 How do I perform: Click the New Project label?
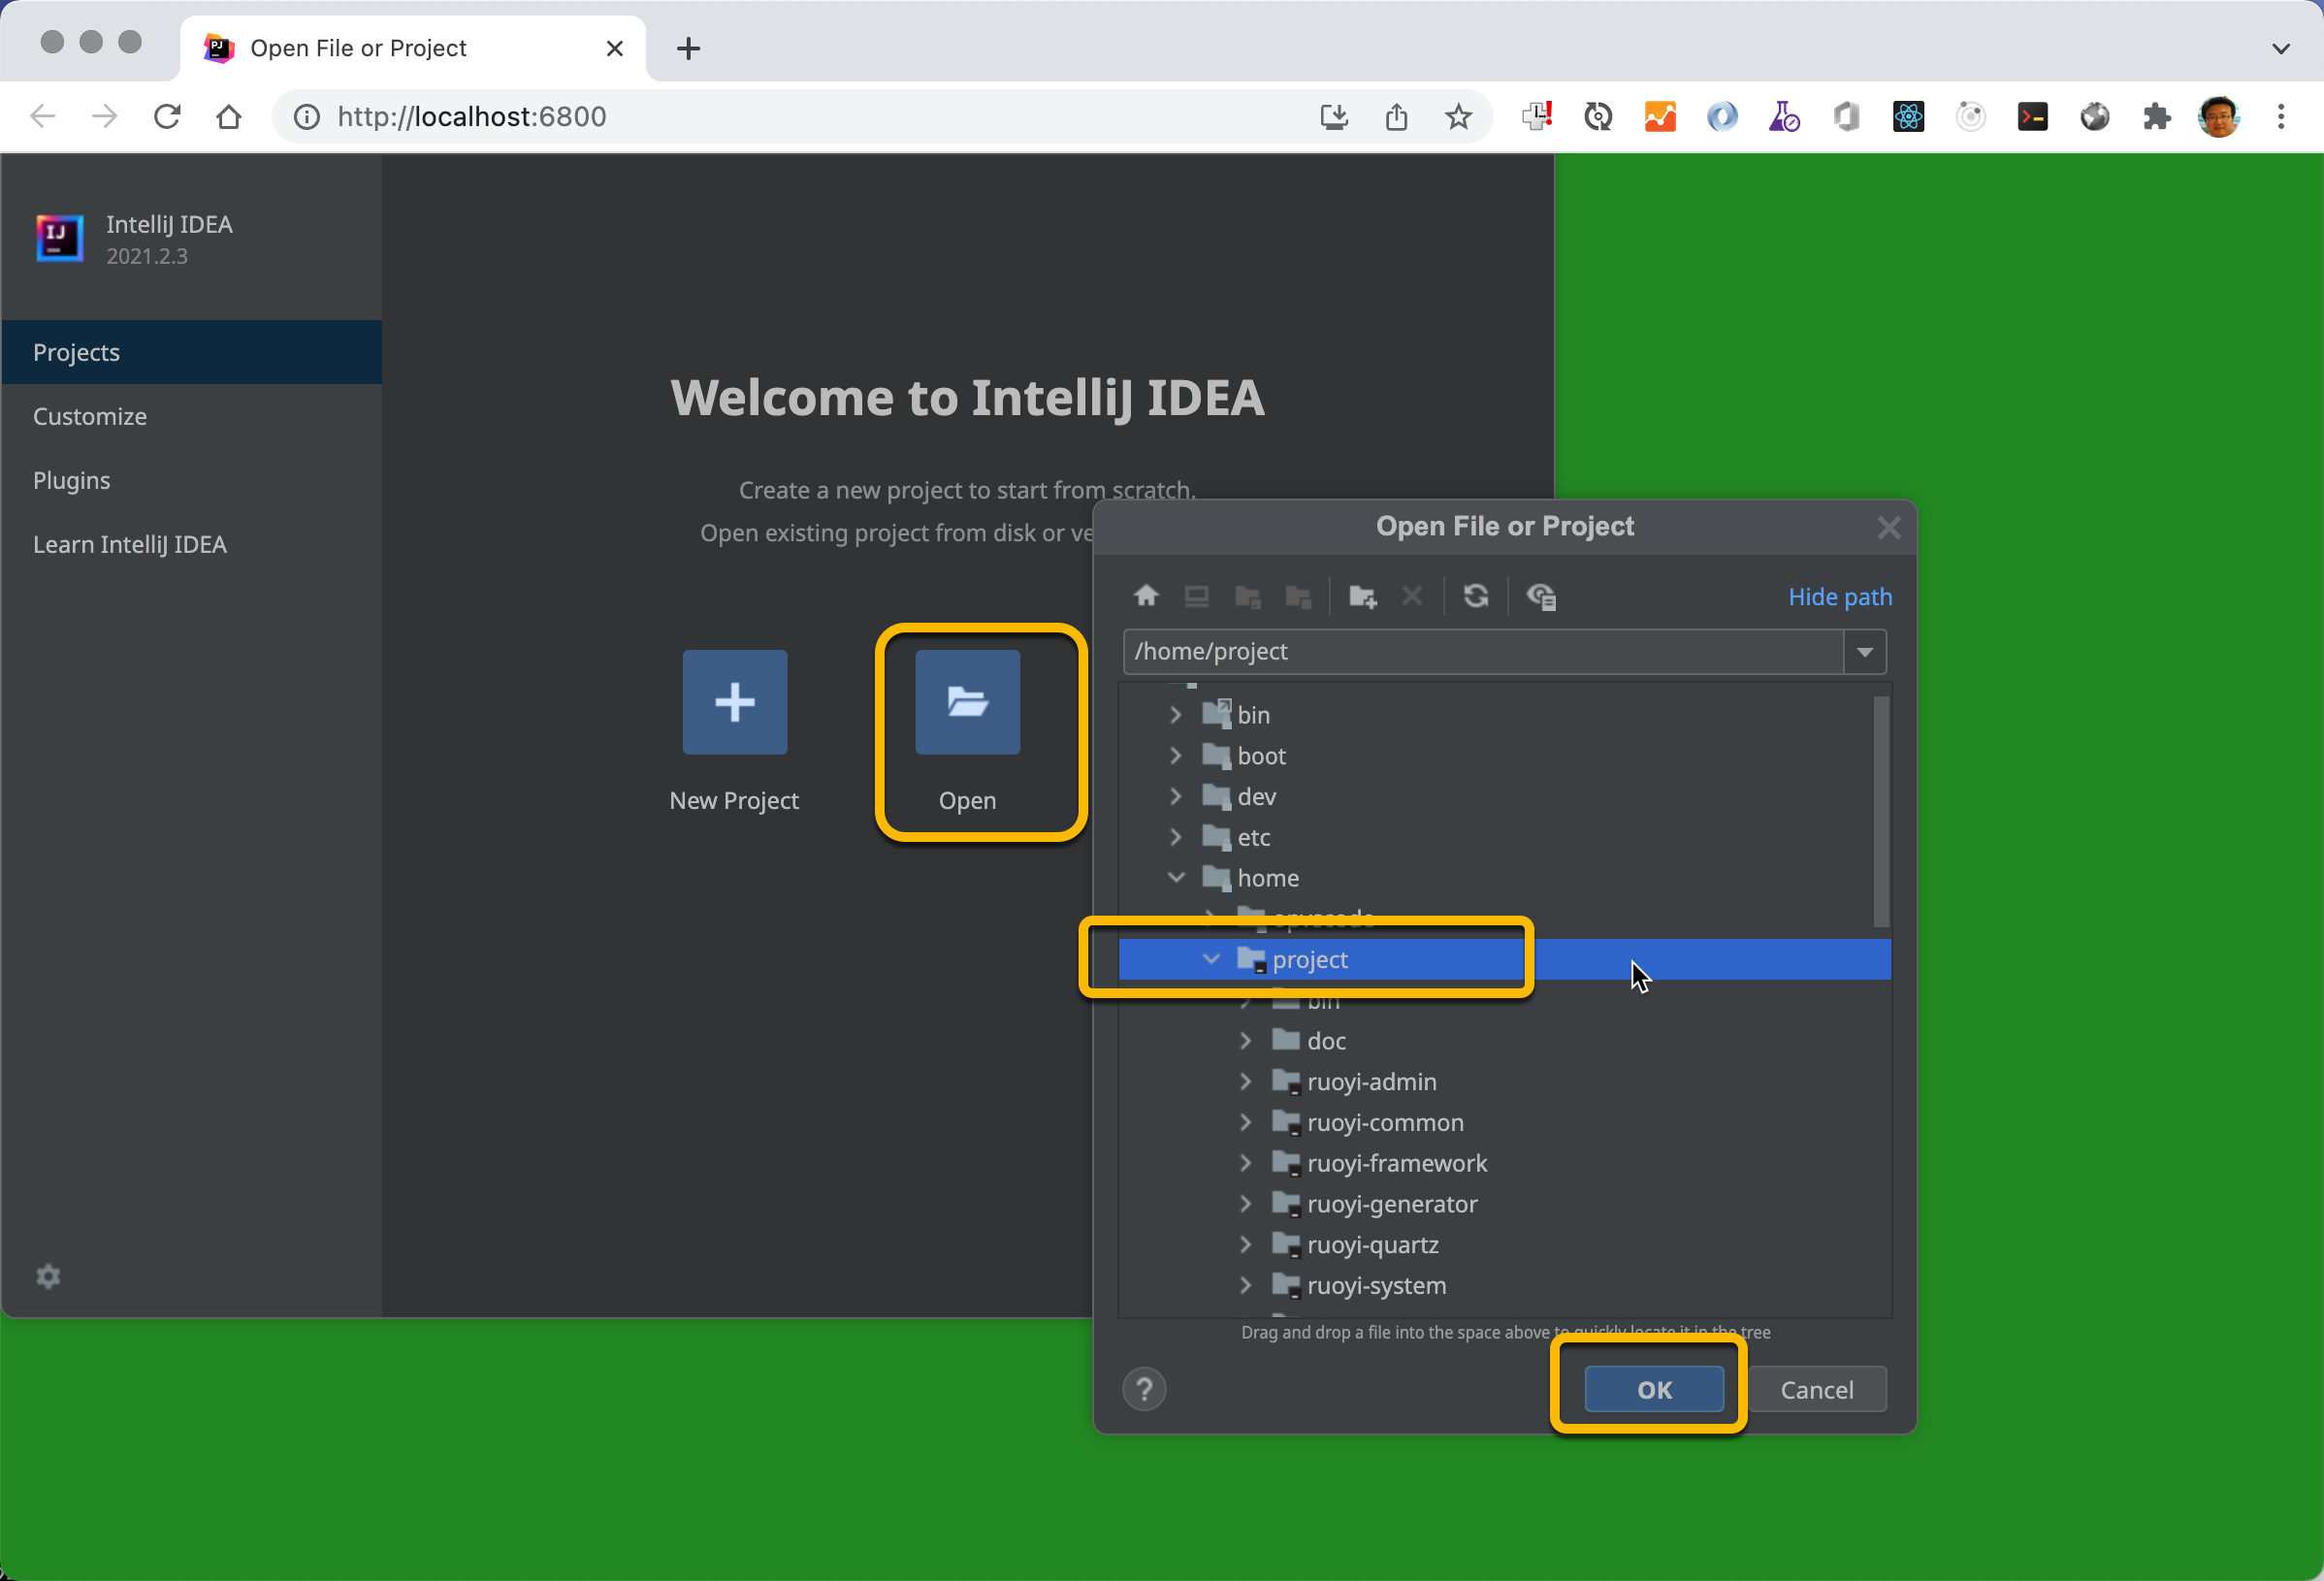(734, 800)
